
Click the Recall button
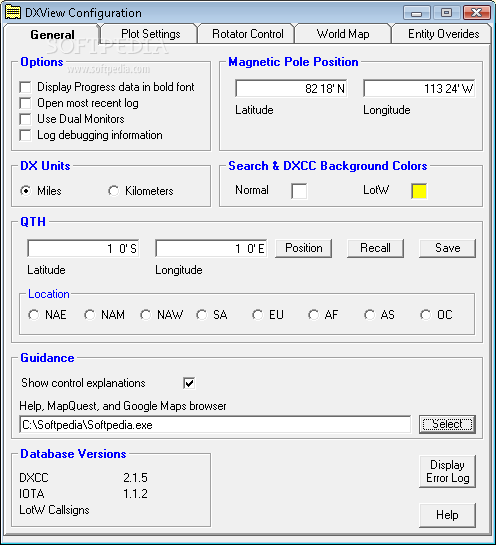(375, 248)
